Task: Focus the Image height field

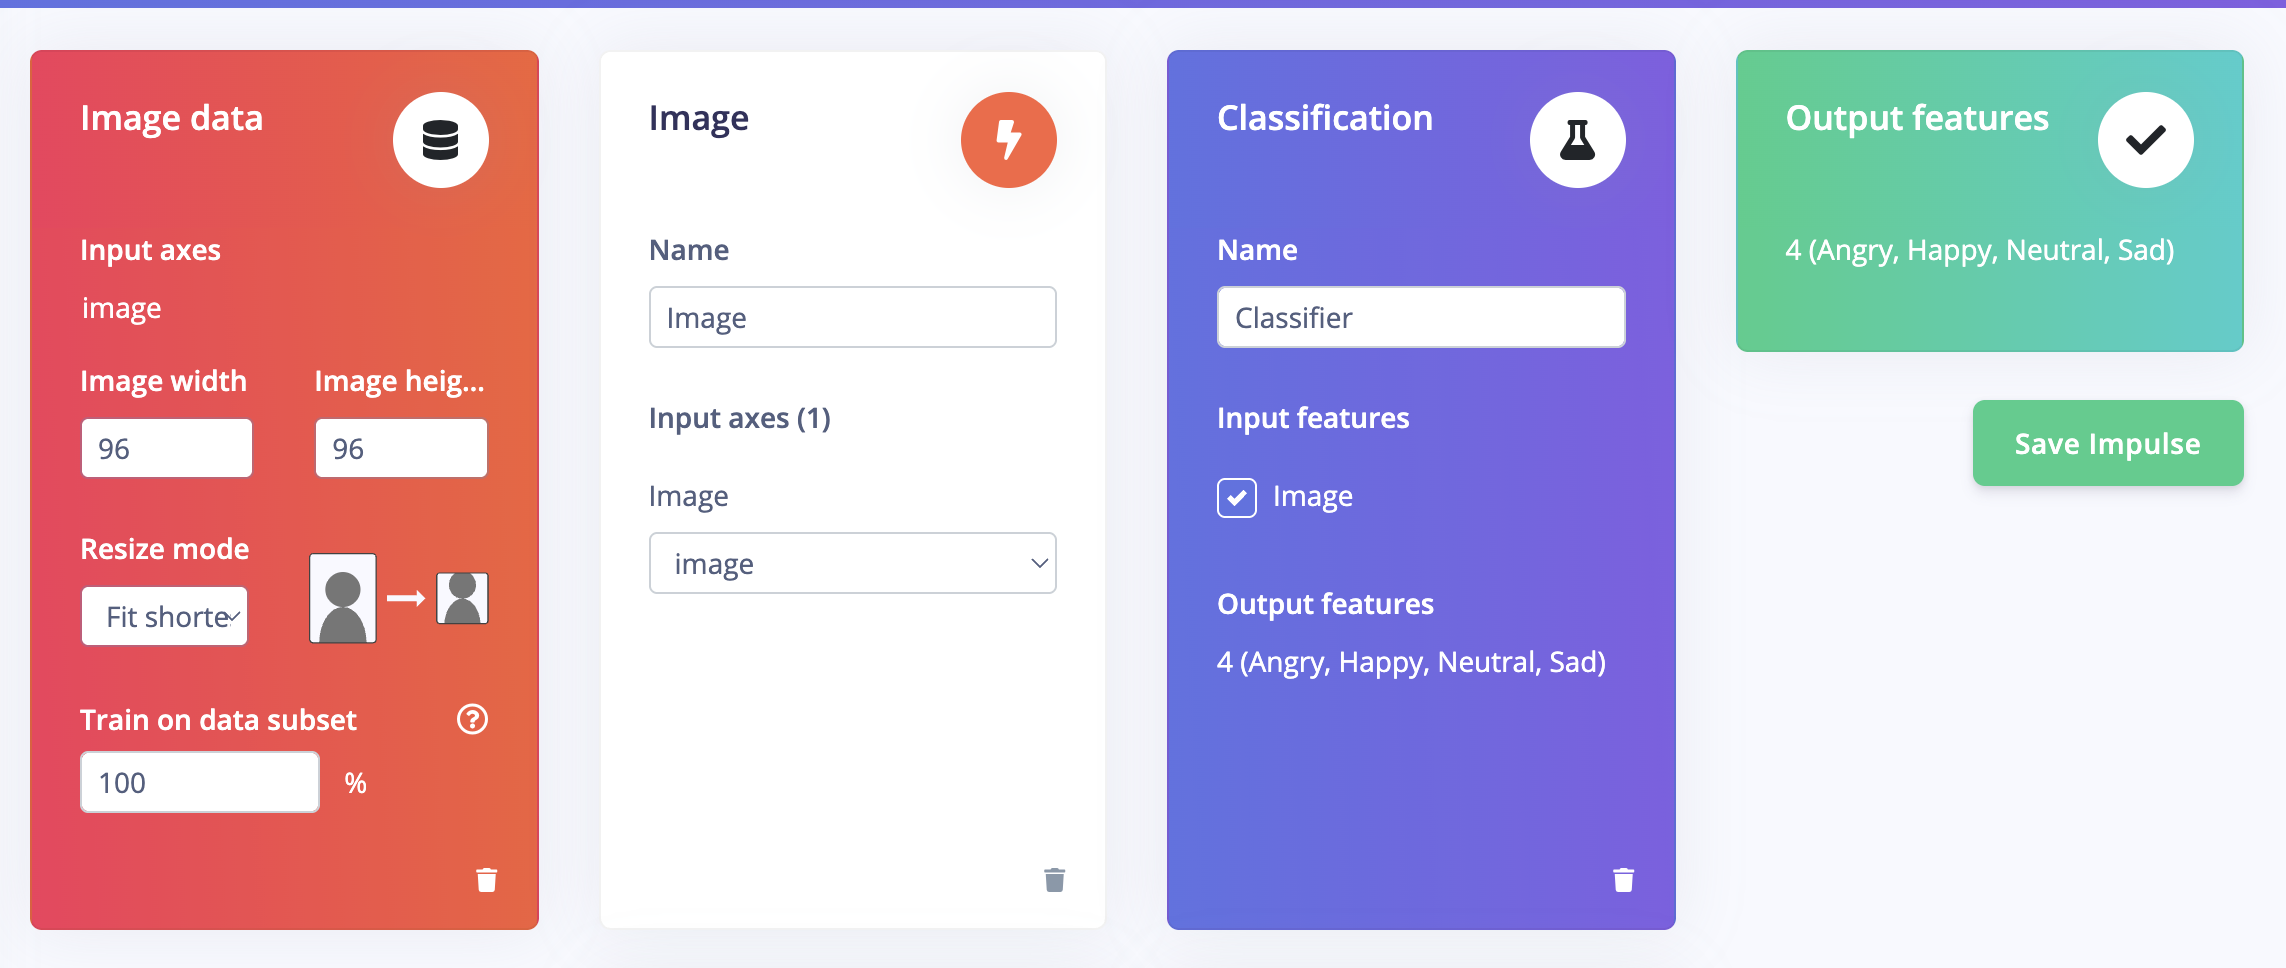Action: (401, 448)
